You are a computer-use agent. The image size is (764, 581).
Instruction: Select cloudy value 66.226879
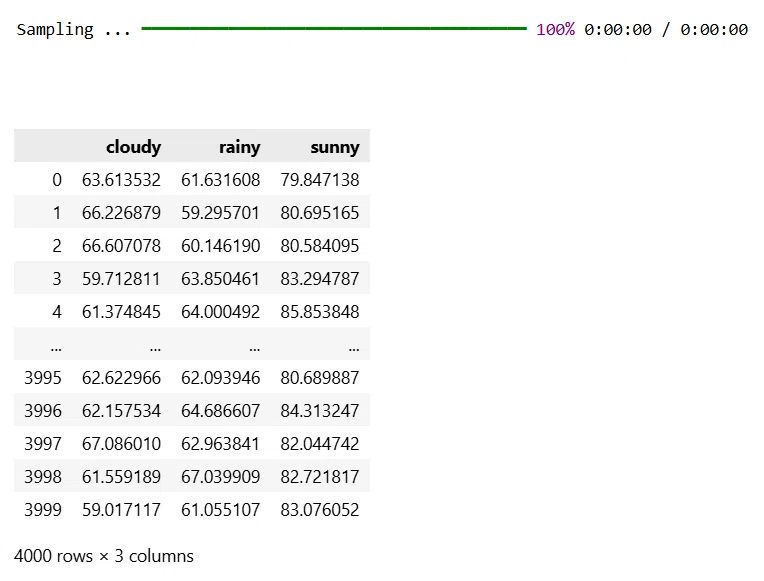tap(121, 213)
